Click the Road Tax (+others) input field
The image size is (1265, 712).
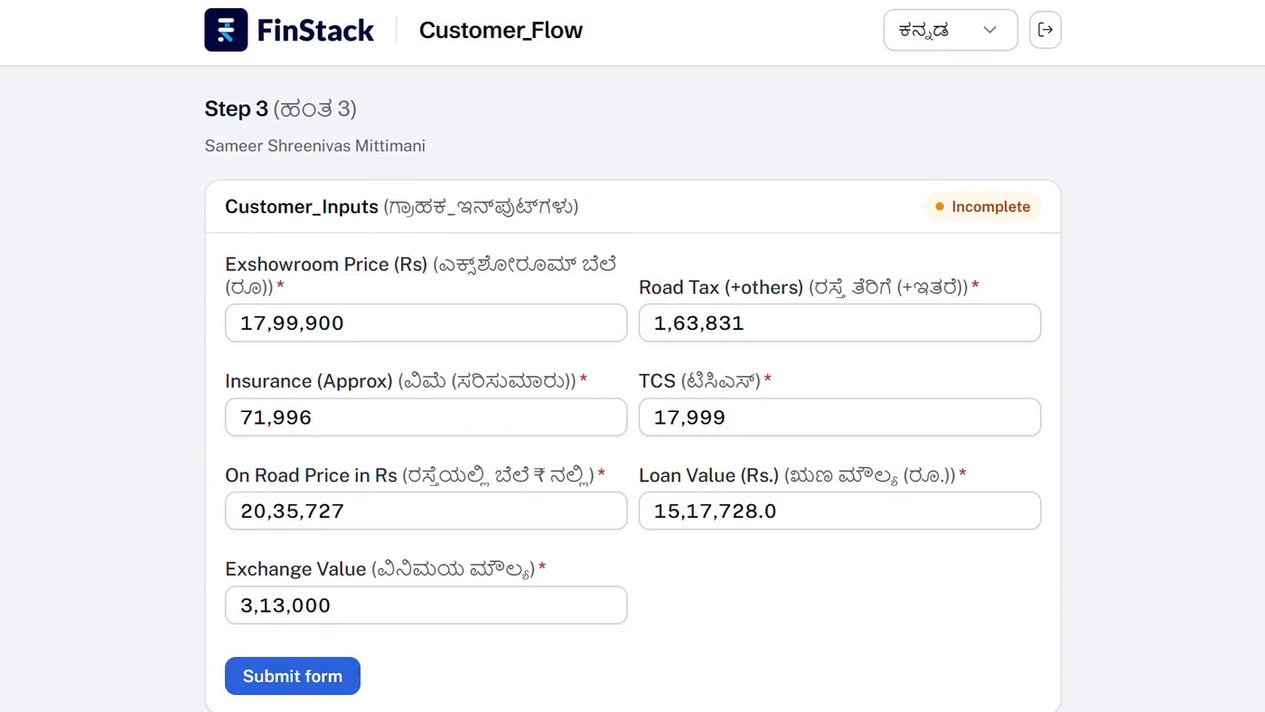840,323
